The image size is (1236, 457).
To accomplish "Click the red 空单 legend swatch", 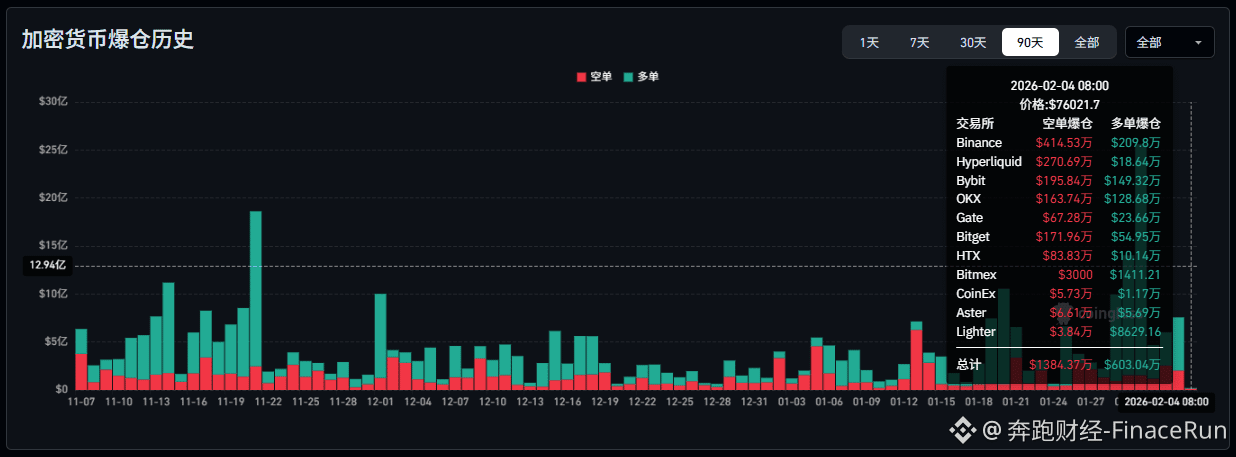I will [x=581, y=77].
